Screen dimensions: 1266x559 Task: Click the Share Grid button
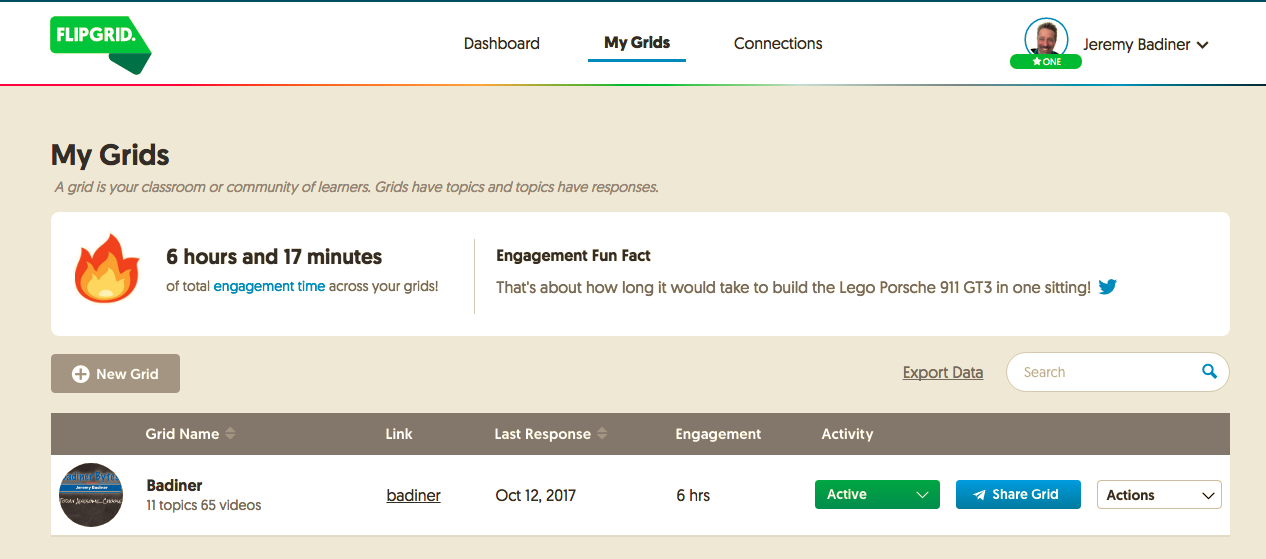pyautogui.click(x=1018, y=495)
